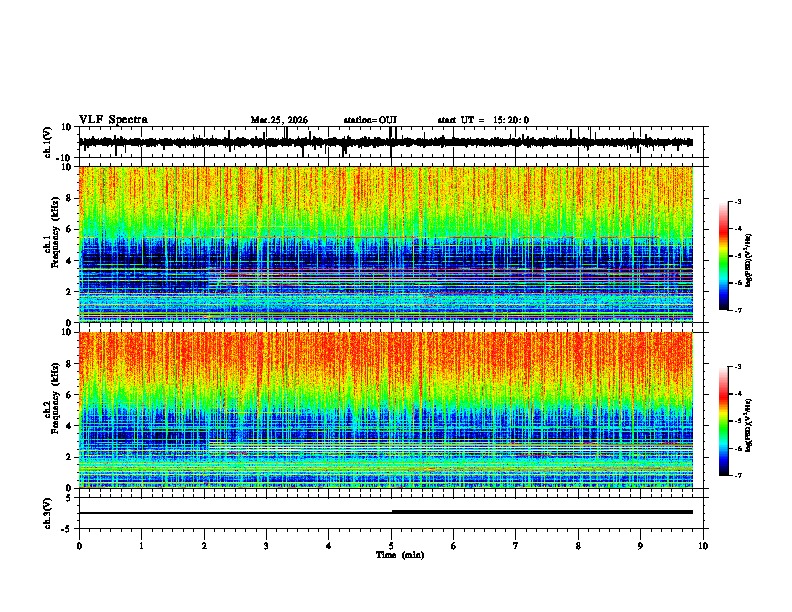
Task: Click the ch.2 "Frequency (kHz)" axis label
Action: pyautogui.click(x=56, y=398)
